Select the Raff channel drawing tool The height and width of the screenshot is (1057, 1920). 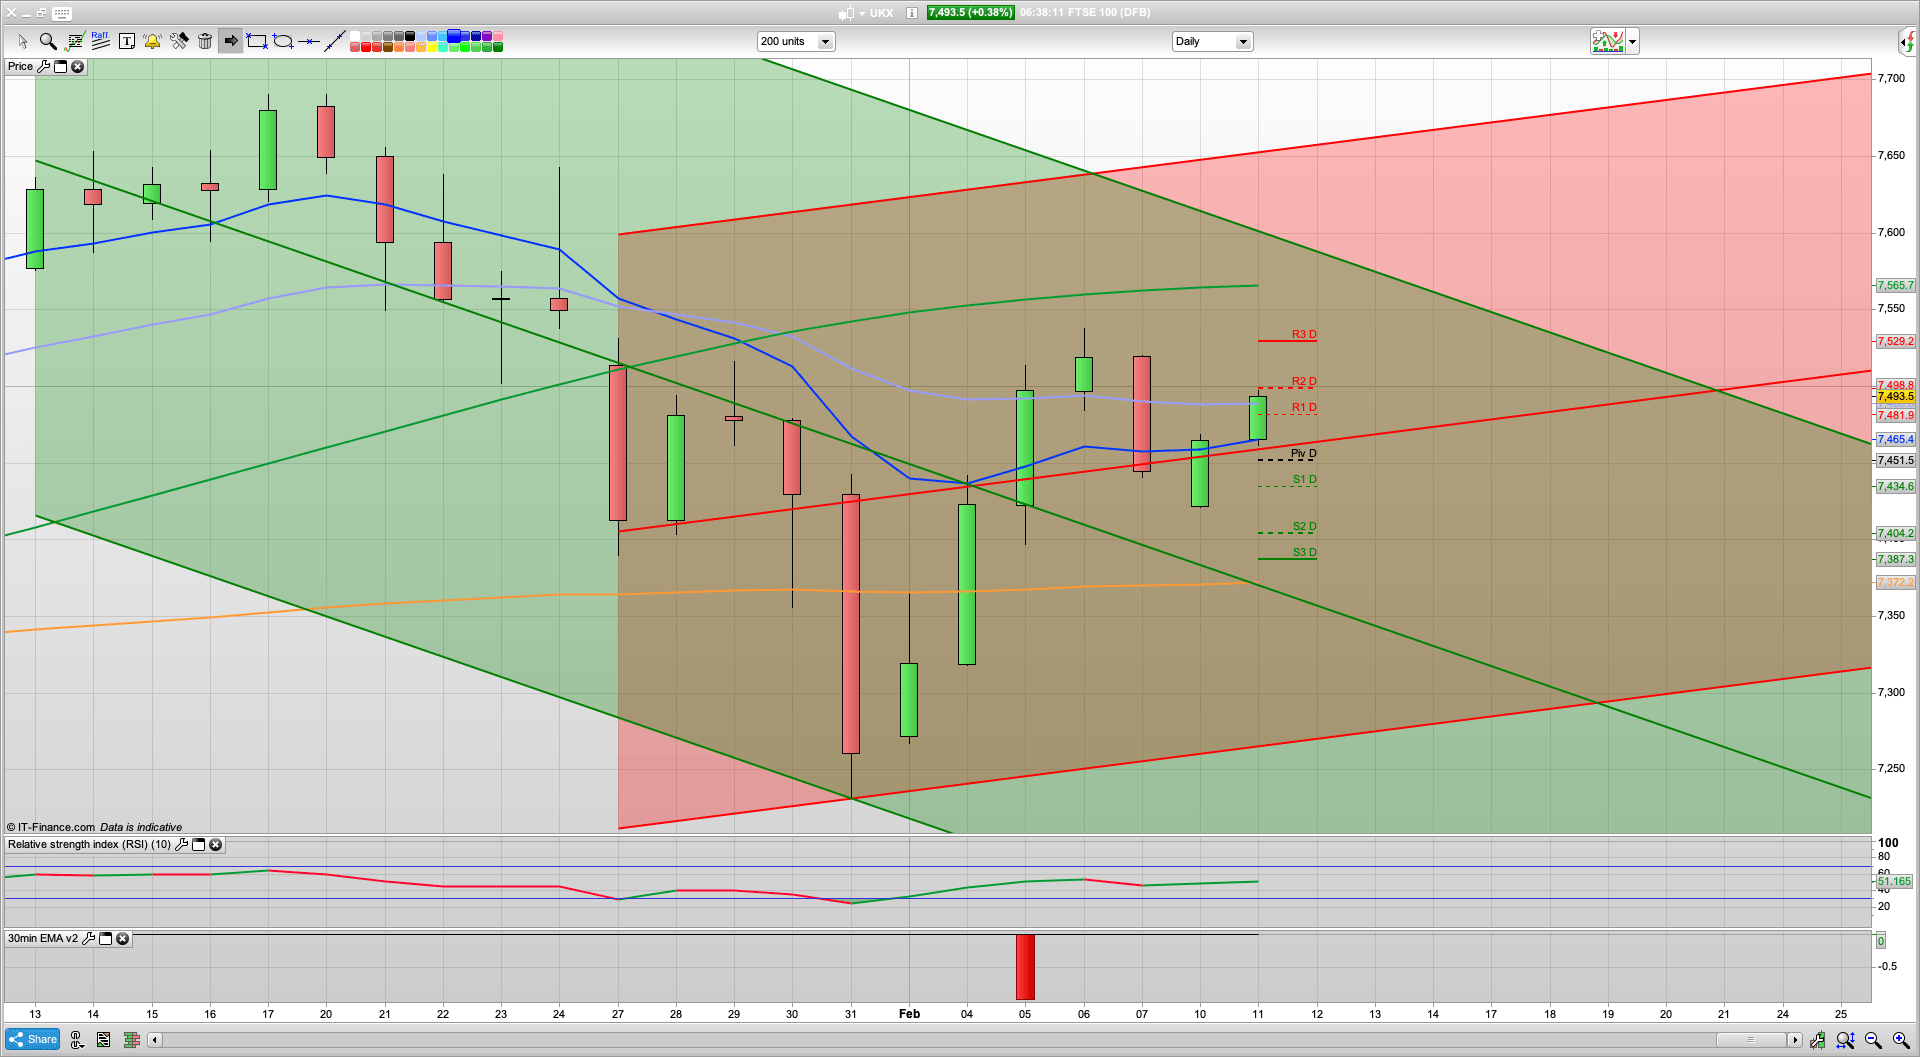100,41
